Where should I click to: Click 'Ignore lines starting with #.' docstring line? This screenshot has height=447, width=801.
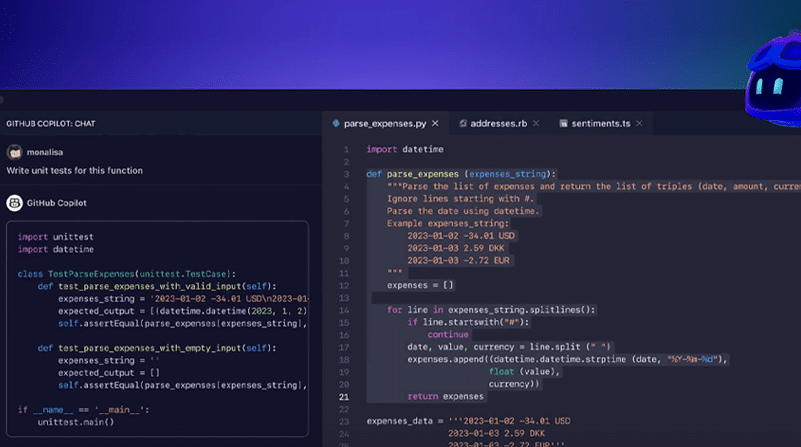point(460,199)
